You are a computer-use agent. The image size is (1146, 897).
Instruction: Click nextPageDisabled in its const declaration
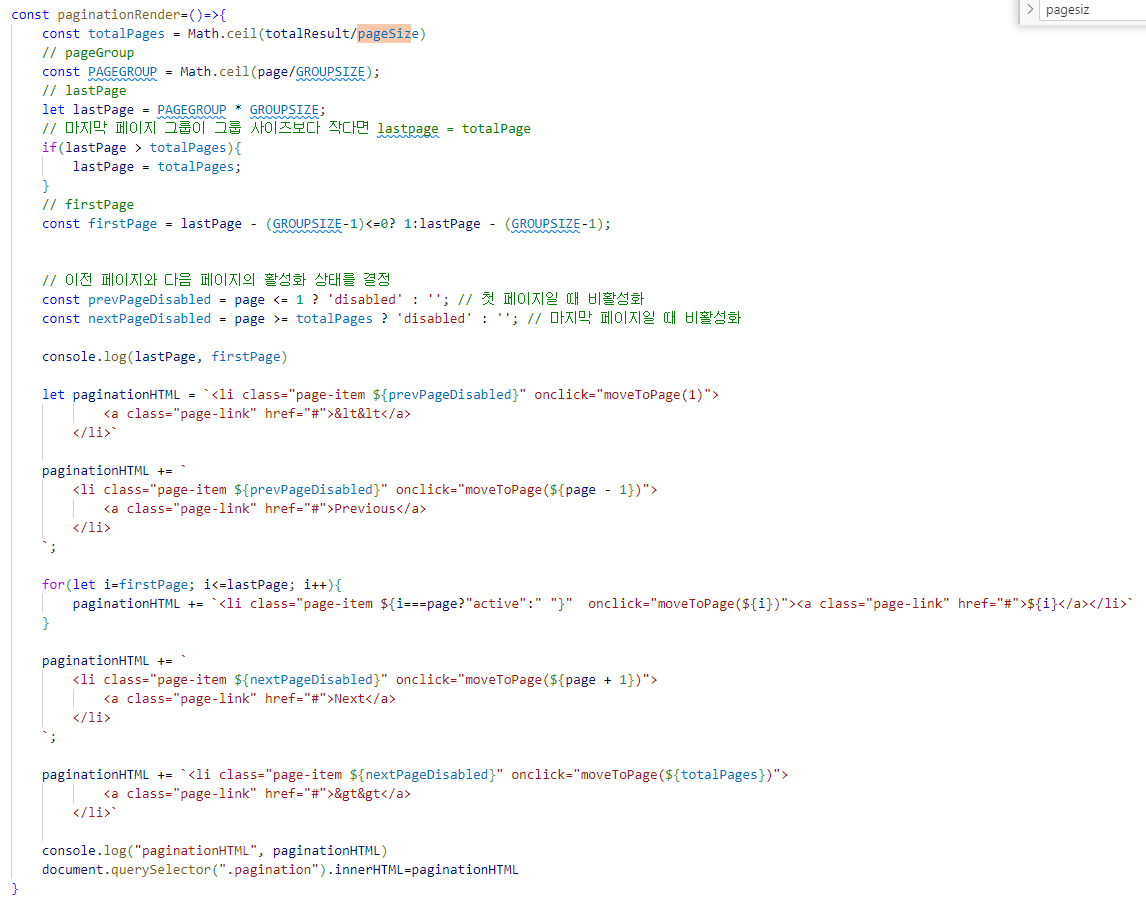(149, 319)
